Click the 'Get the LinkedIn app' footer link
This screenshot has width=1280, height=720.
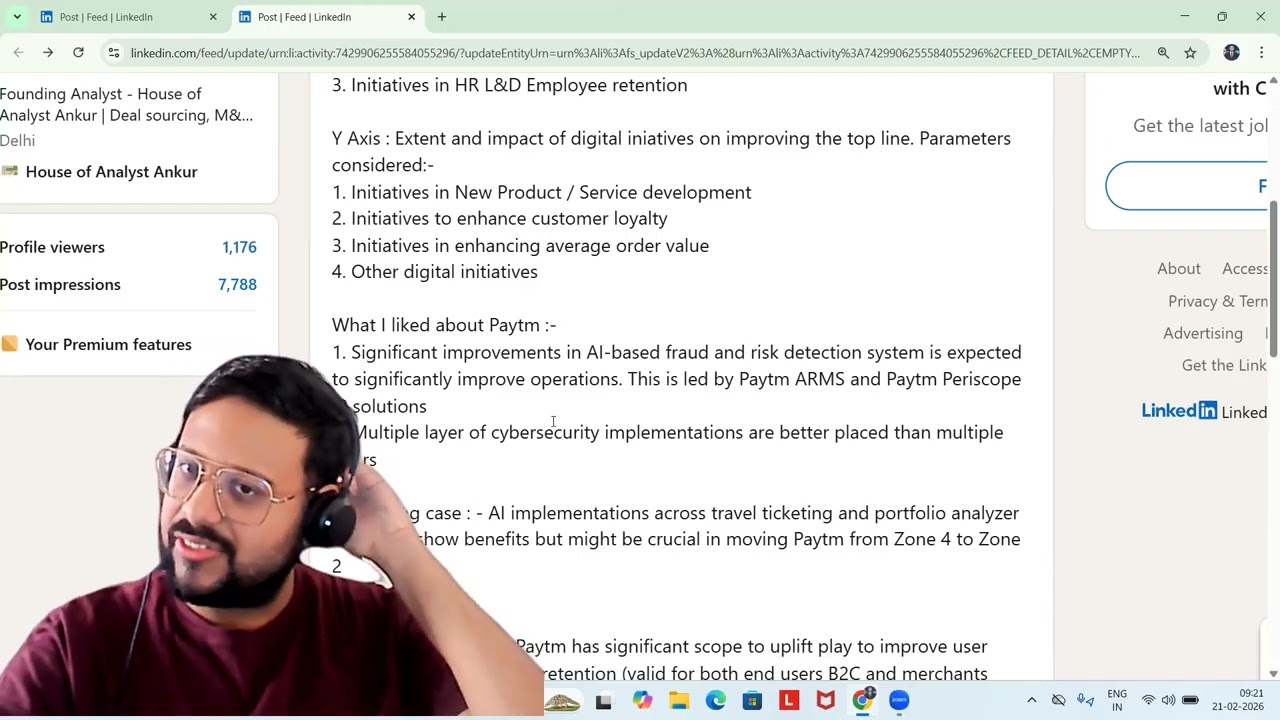1224,365
